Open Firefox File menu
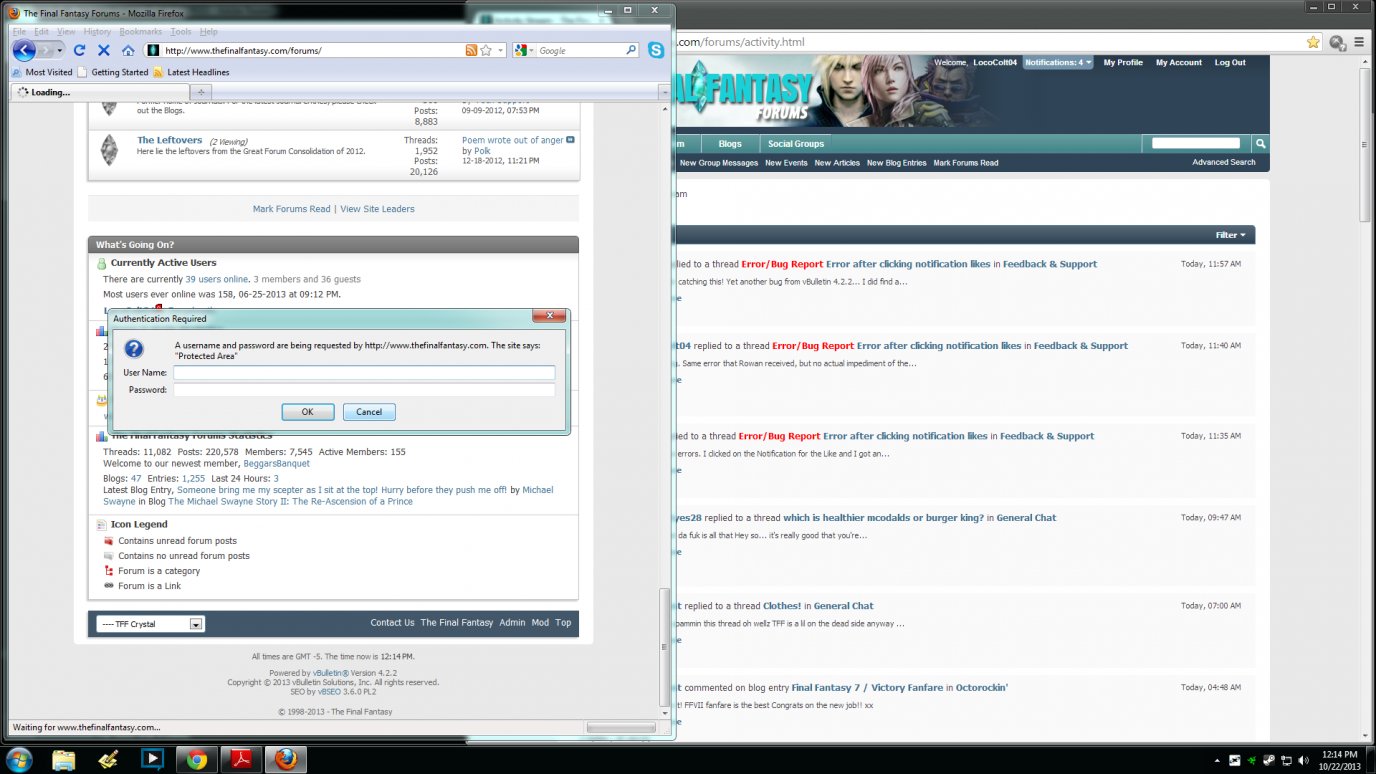The image size is (1376, 774). click(x=20, y=32)
